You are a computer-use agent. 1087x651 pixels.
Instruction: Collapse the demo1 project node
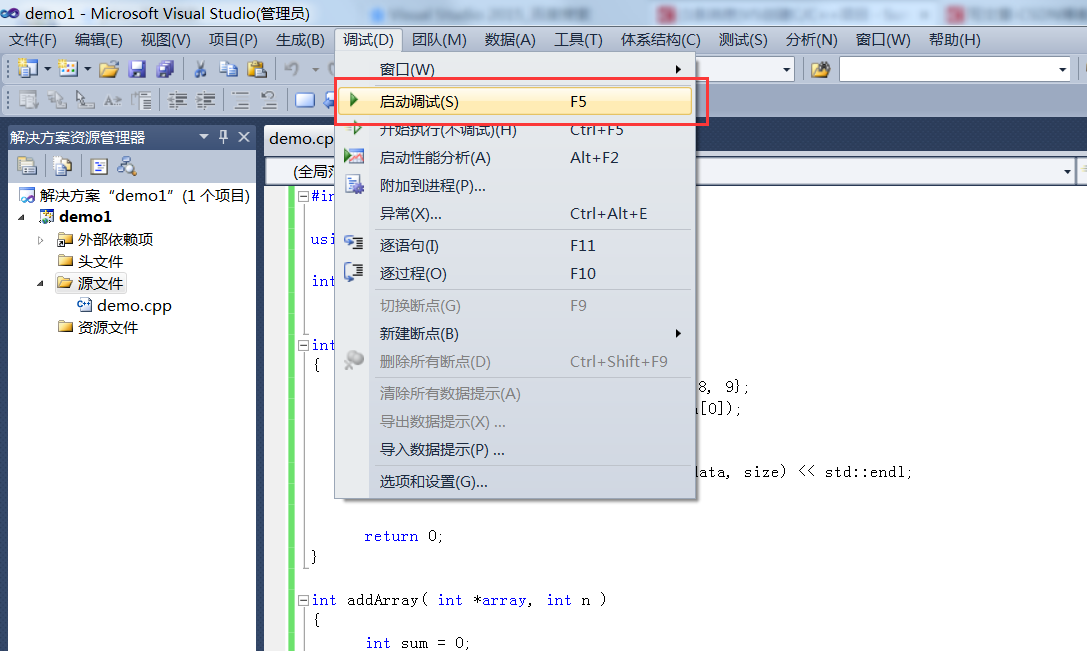point(21,217)
